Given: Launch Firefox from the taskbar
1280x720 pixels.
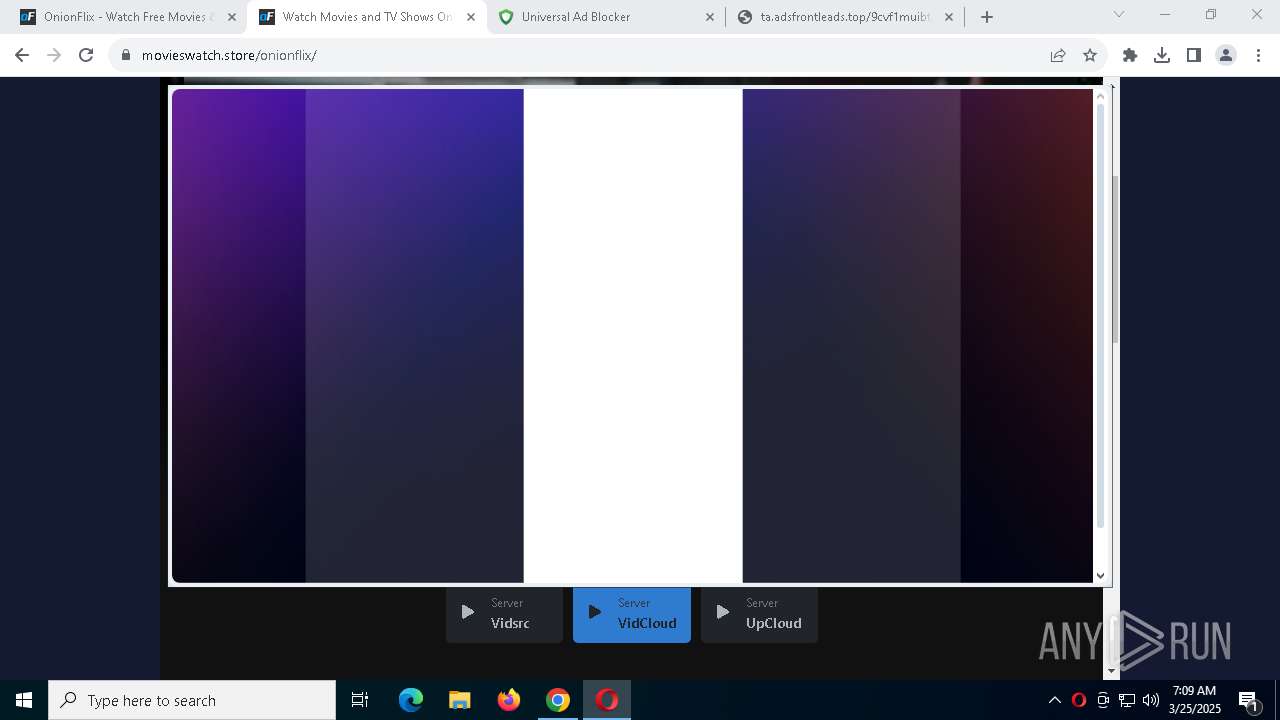Looking at the screenshot, I should pyautogui.click(x=509, y=700).
